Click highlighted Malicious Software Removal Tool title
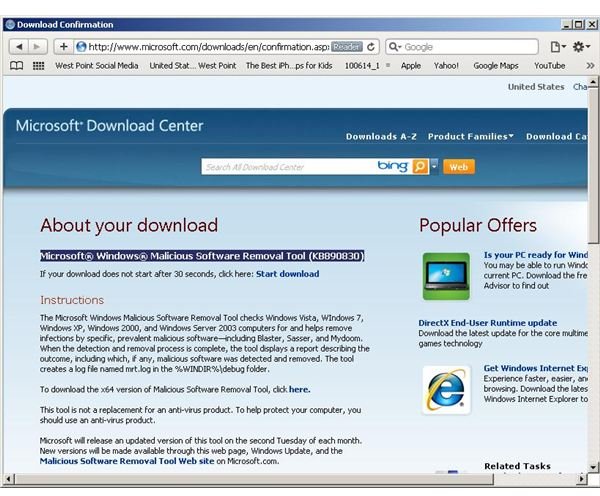 [202, 256]
